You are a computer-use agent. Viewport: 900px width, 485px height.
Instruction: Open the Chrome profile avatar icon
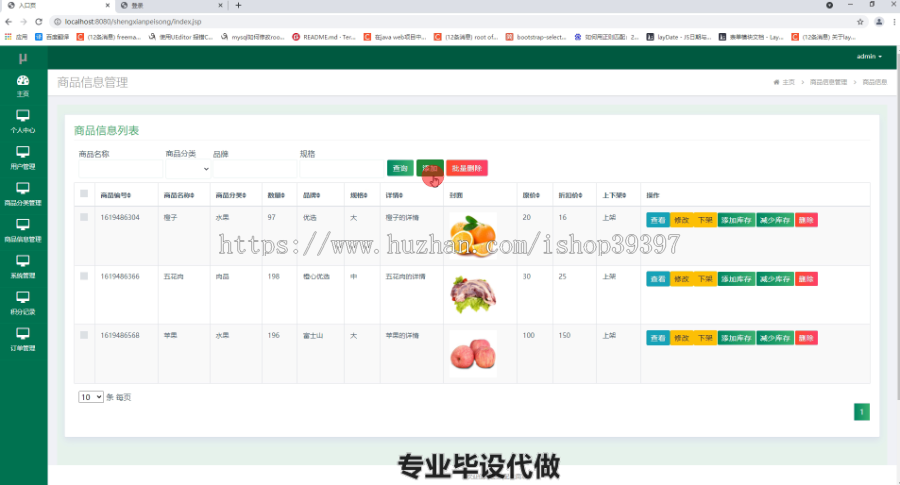pos(879,22)
